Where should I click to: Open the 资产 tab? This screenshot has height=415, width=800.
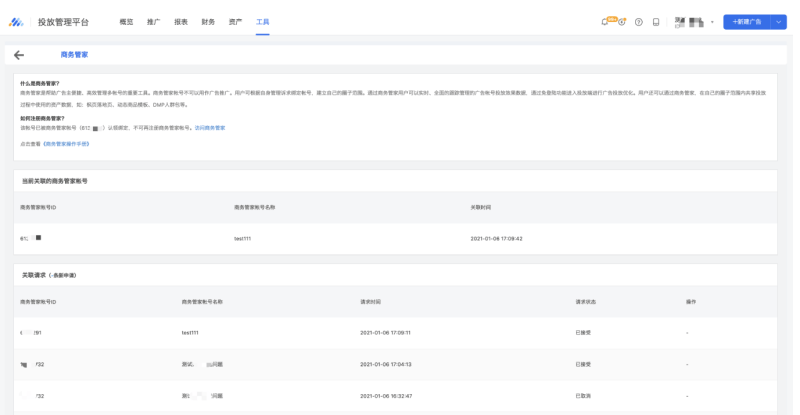(x=235, y=22)
